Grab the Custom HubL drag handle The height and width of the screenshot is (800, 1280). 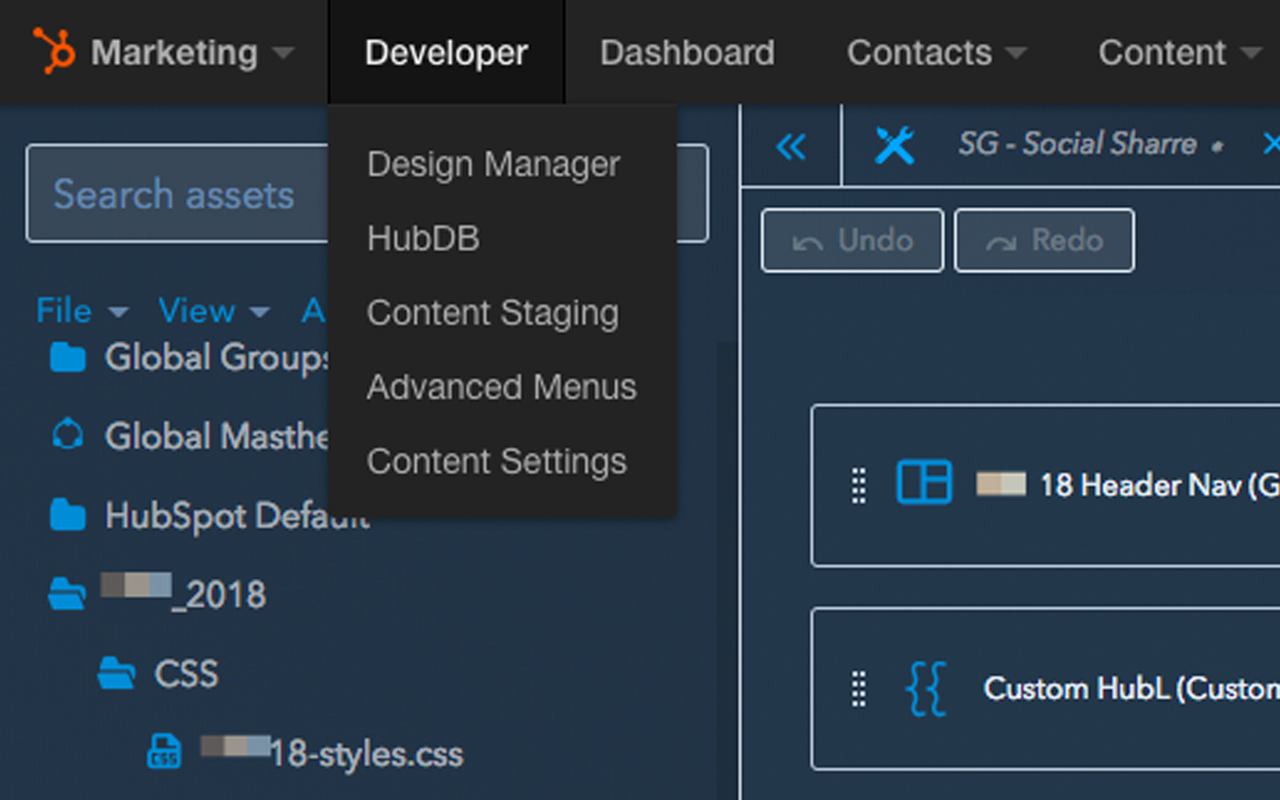[x=858, y=689]
